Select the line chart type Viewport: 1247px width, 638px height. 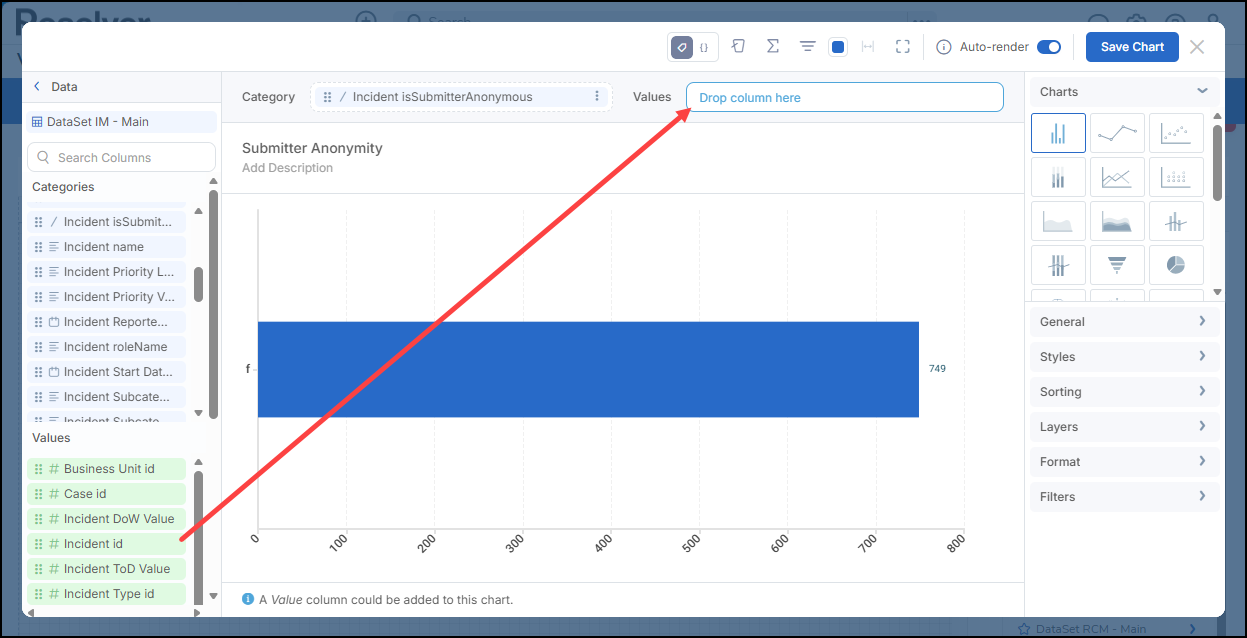pyautogui.click(x=1117, y=133)
